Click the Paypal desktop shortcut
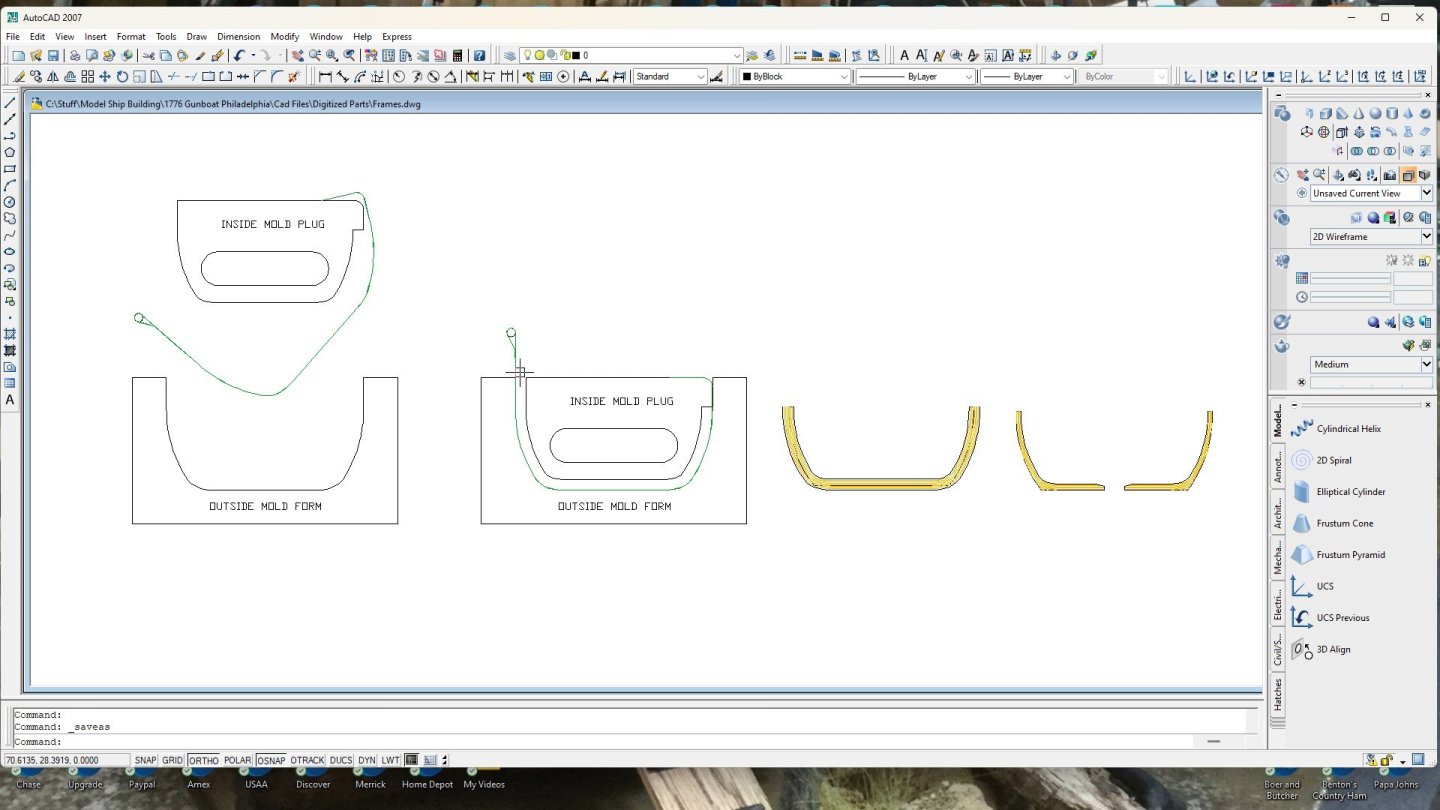The height and width of the screenshot is (810, 1440). coord(143,779)
